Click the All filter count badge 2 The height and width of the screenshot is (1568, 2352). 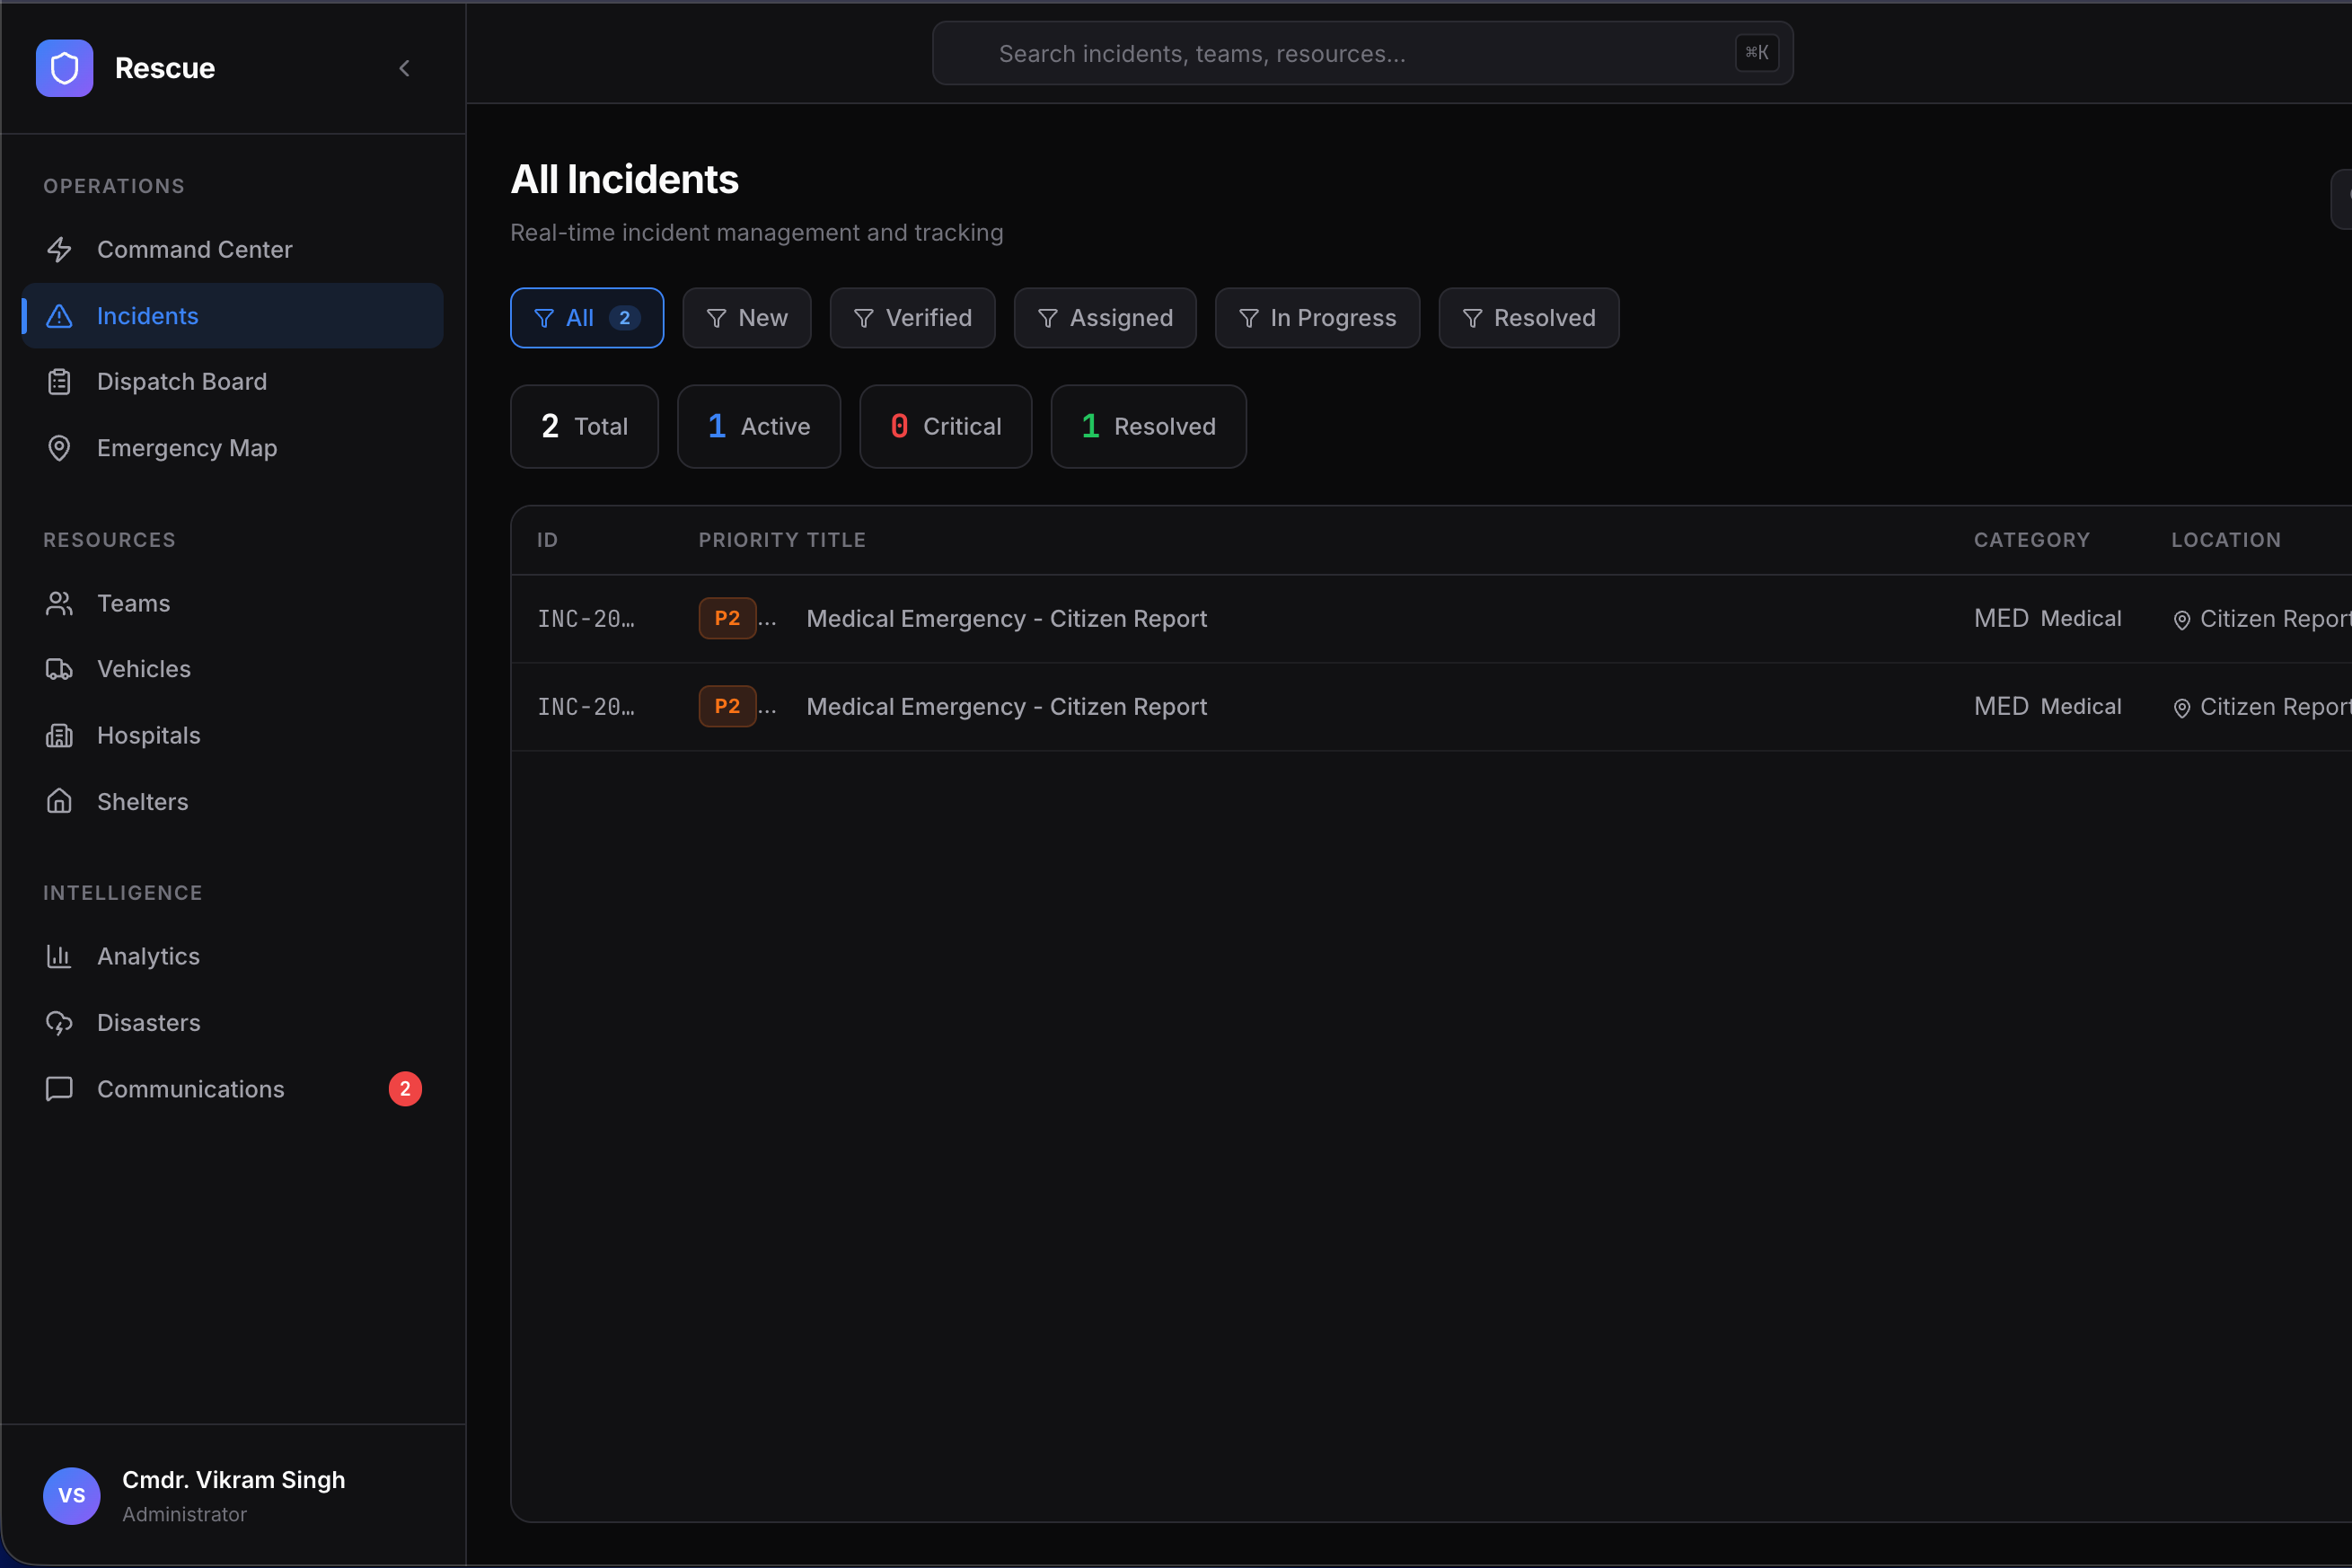(625, 318)
